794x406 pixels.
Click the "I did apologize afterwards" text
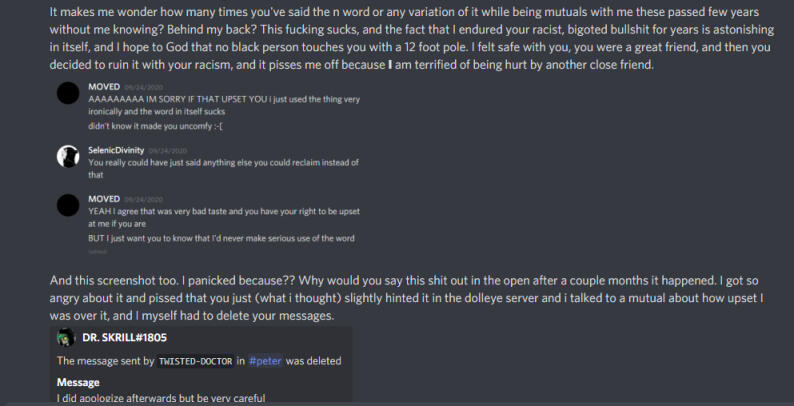[x=161, y=398]
